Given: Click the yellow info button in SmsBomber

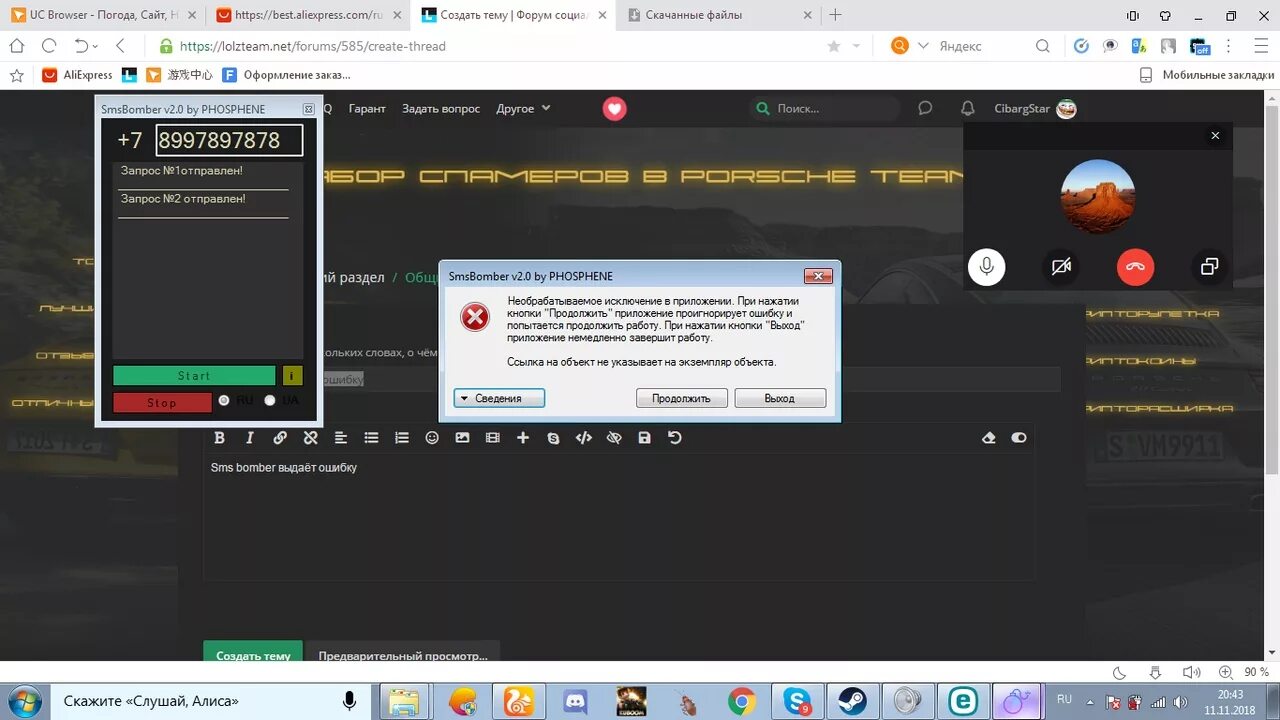Looking at the screenshot, I should [292, 376].
